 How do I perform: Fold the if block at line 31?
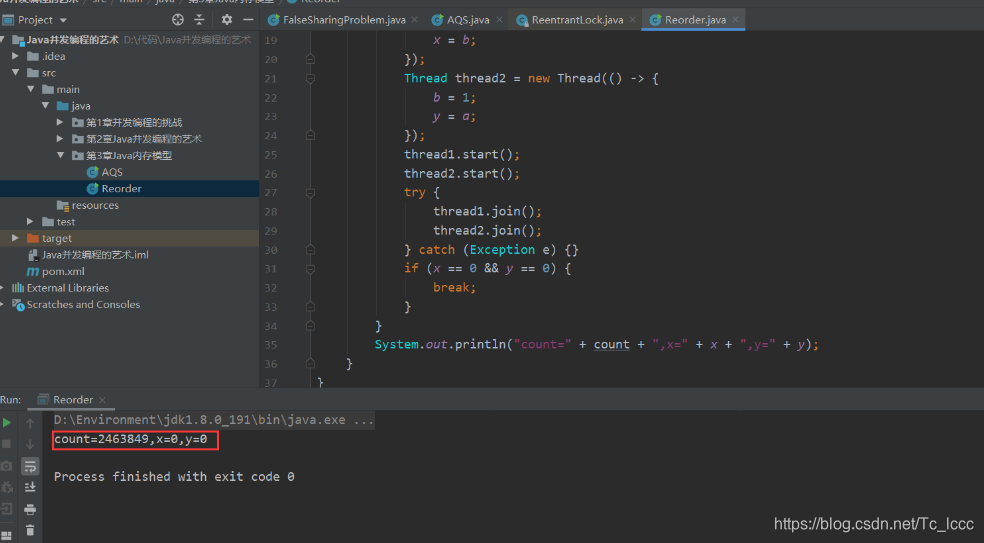[310, 269]
